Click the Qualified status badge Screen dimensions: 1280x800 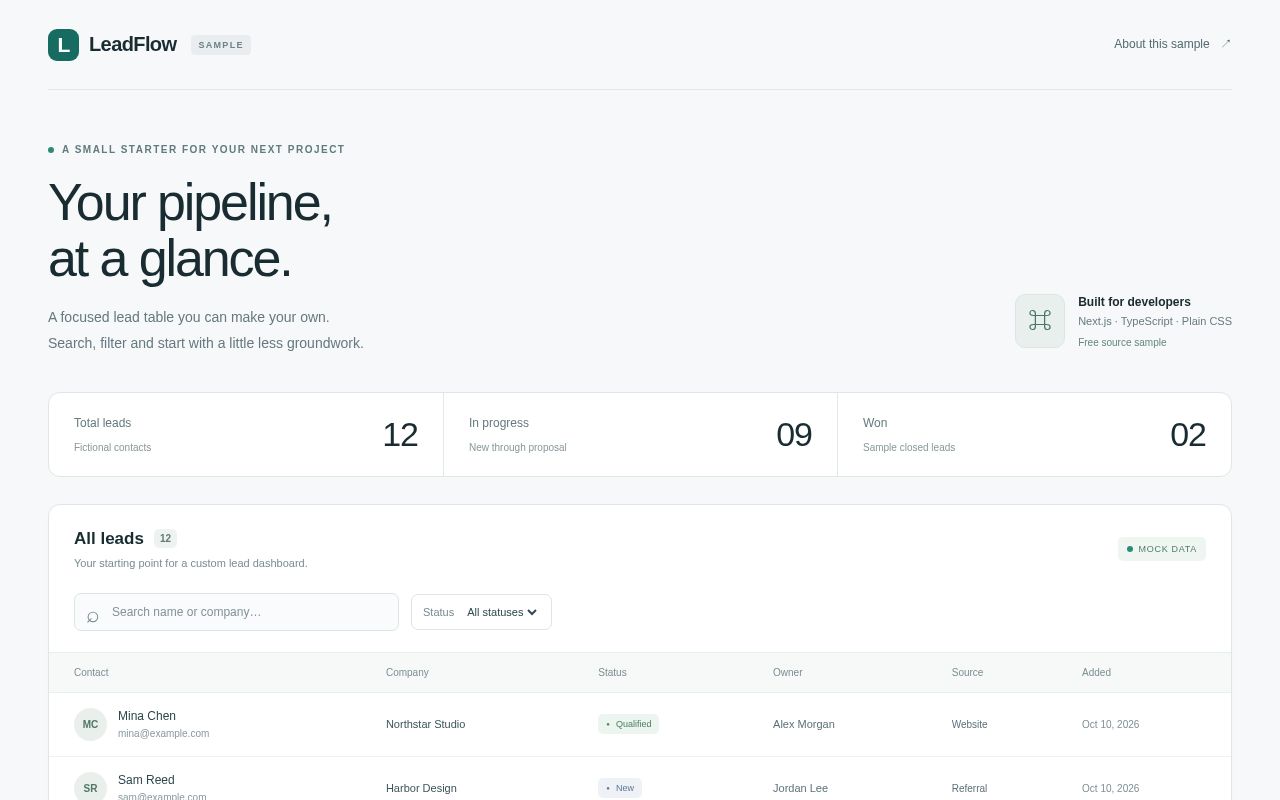628,724
